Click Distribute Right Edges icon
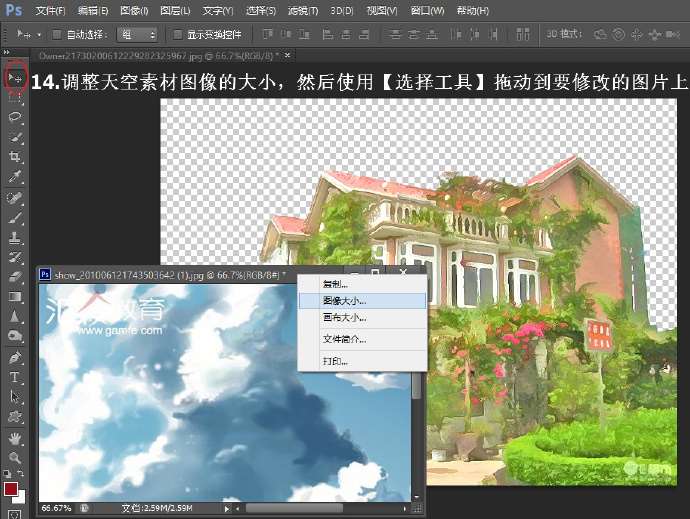 click(x=493, y=34)
